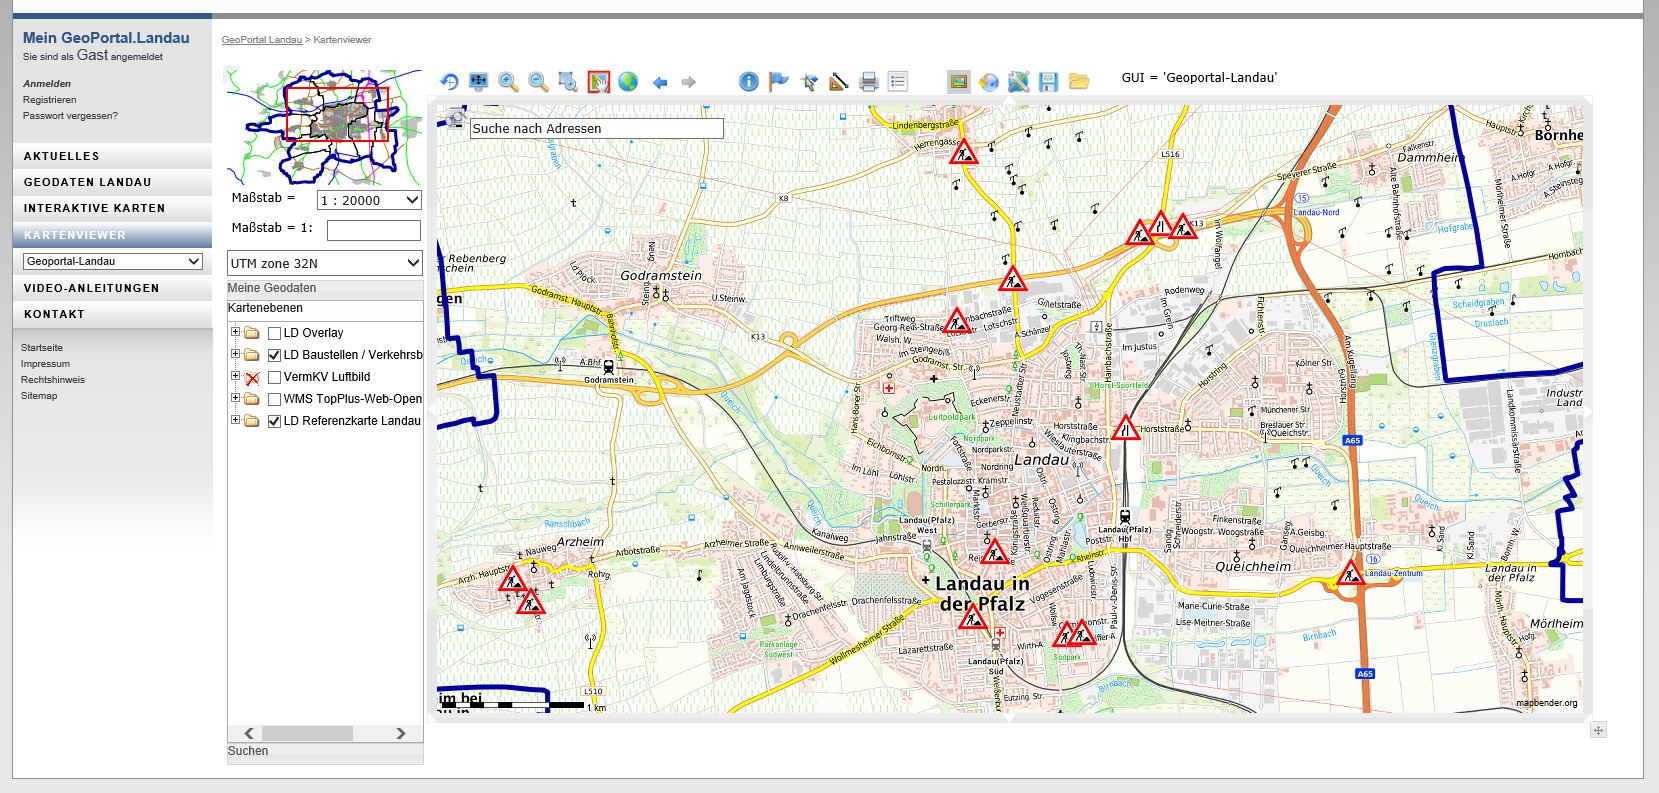The width and height of the screenshot is (1659, 793).
Task: Go back to previous map extent arrow
Action: (x=660, y=82)
